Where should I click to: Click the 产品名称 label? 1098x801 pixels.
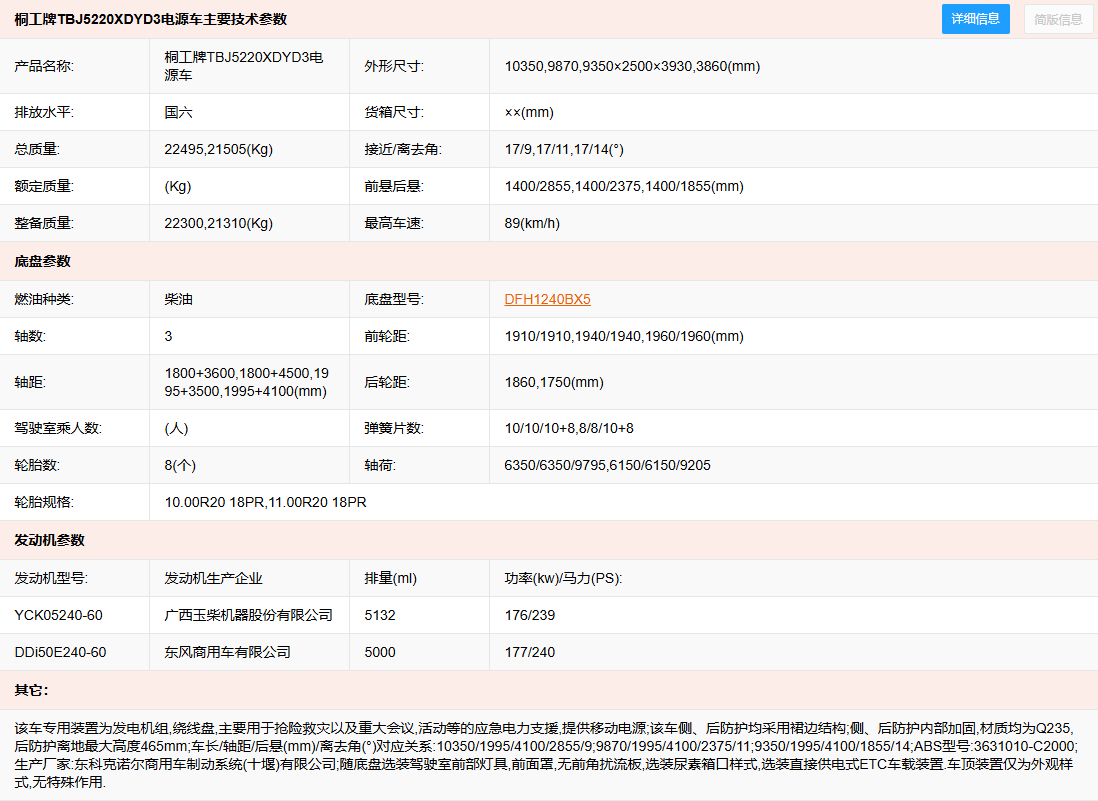coord(44,66)
